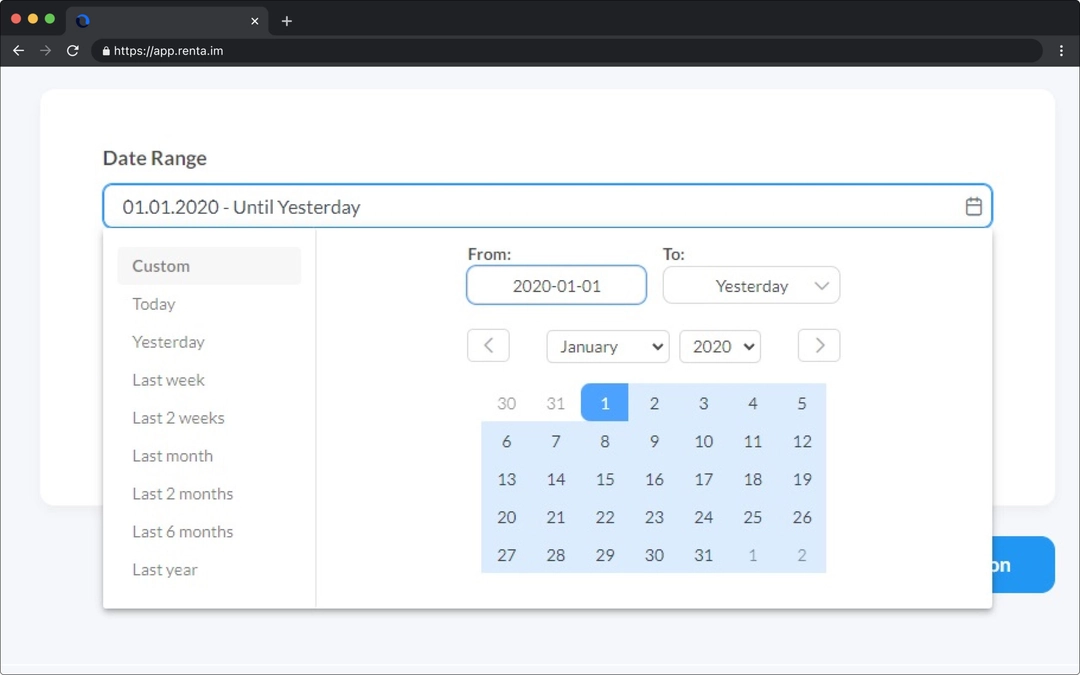The height and width of the screenshot is (675, 1080).
Task: Click the Date Range input field
Action: point(548,206)
